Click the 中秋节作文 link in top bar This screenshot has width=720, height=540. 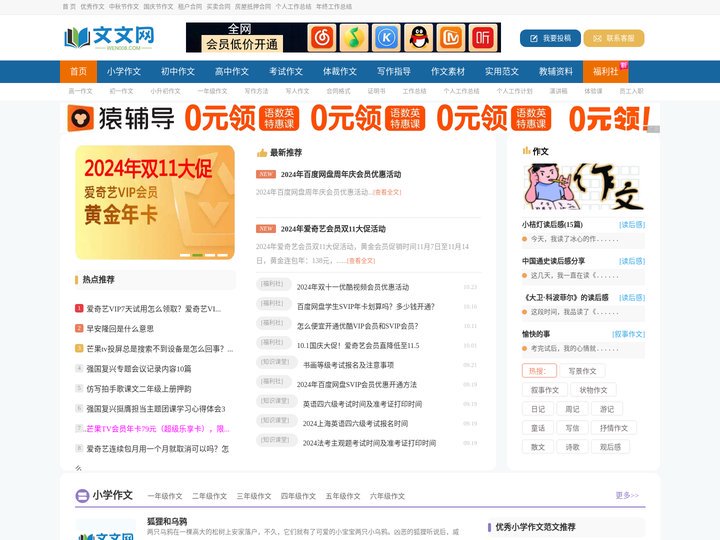tap(124, 6)
